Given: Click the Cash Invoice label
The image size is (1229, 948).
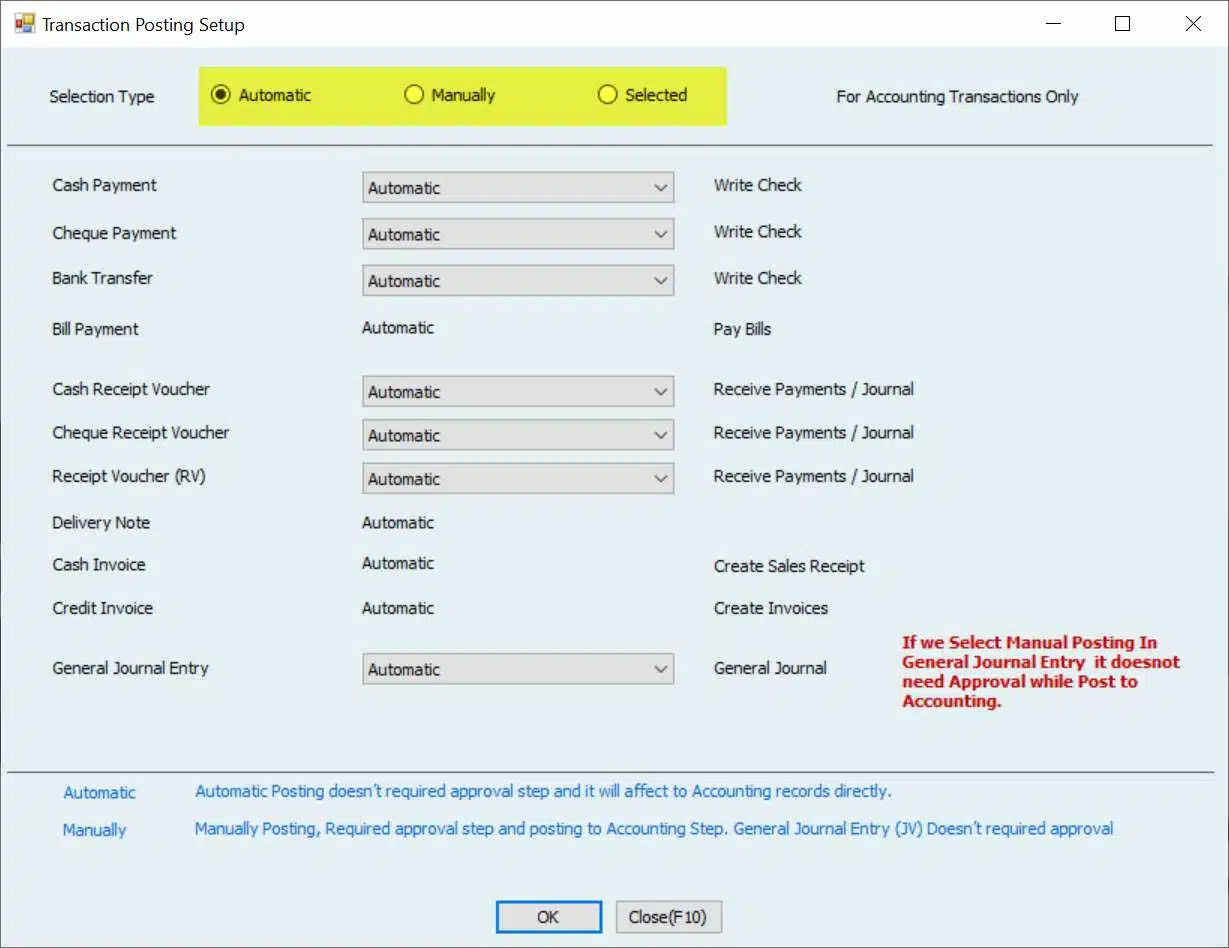Looking at the screenshot, I should [x=99, y=565].
